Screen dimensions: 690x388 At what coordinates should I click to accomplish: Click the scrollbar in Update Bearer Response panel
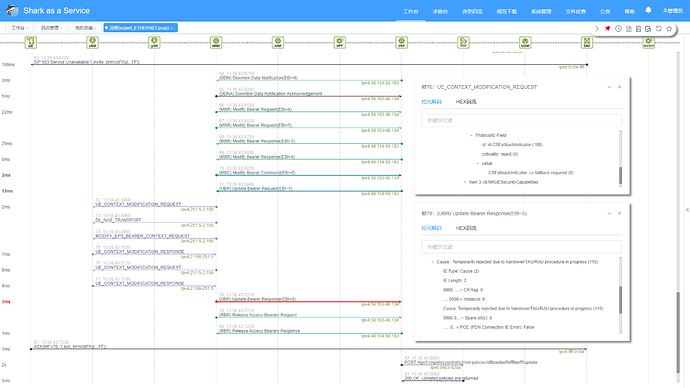click(x=620, y=300)
